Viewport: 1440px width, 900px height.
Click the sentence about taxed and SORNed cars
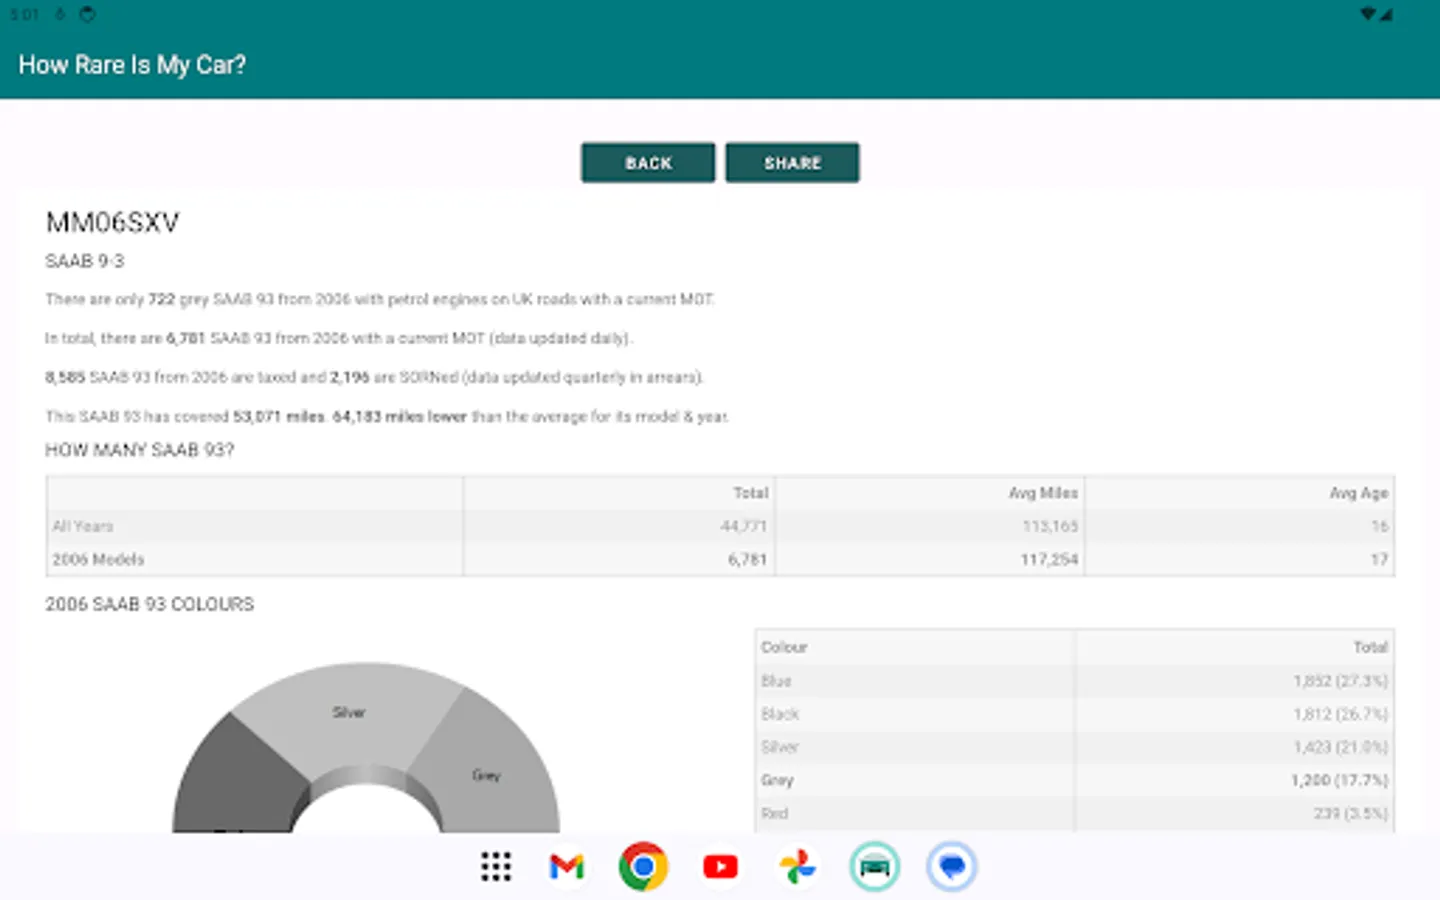(x=375, y=377)
